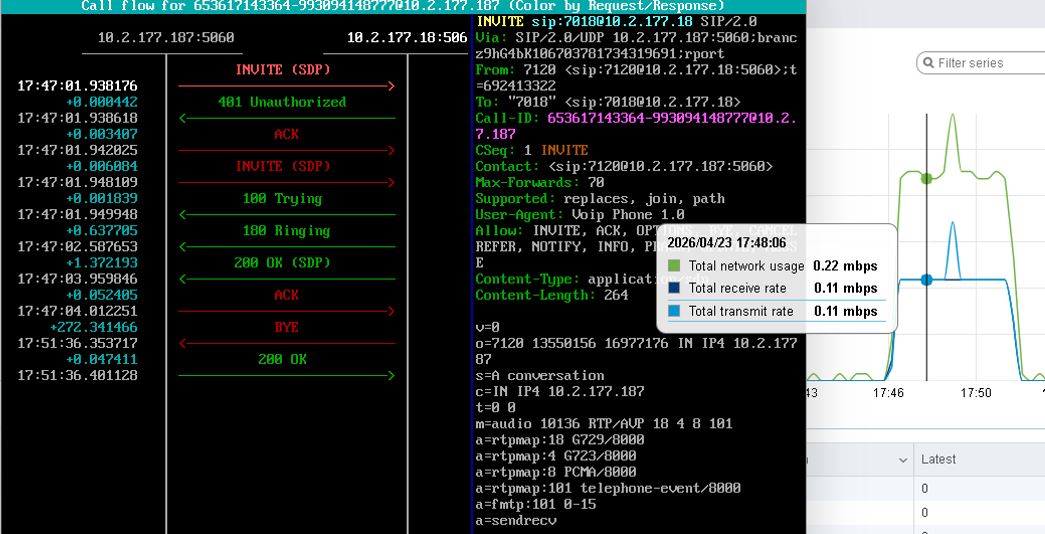This screenshot has width=1045, height=534.
Task: Select the ACK message at 17:47:01.942025
Action: click(x=287, y=135)
